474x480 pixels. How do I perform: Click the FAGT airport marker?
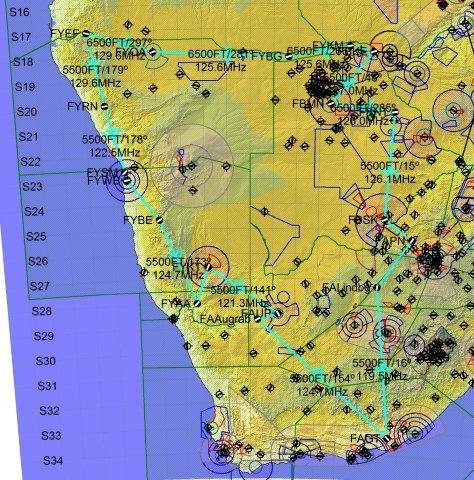(387, 438)
